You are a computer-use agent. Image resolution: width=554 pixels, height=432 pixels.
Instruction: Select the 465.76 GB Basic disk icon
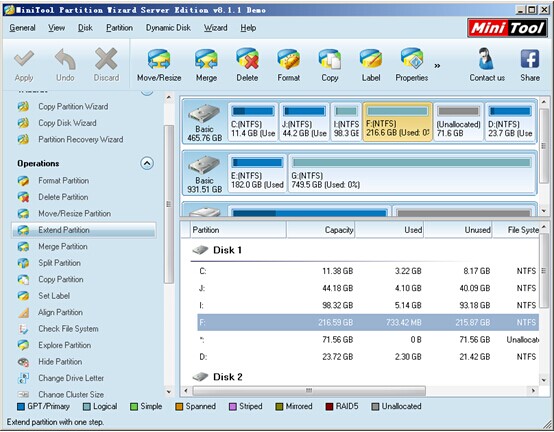204,114
